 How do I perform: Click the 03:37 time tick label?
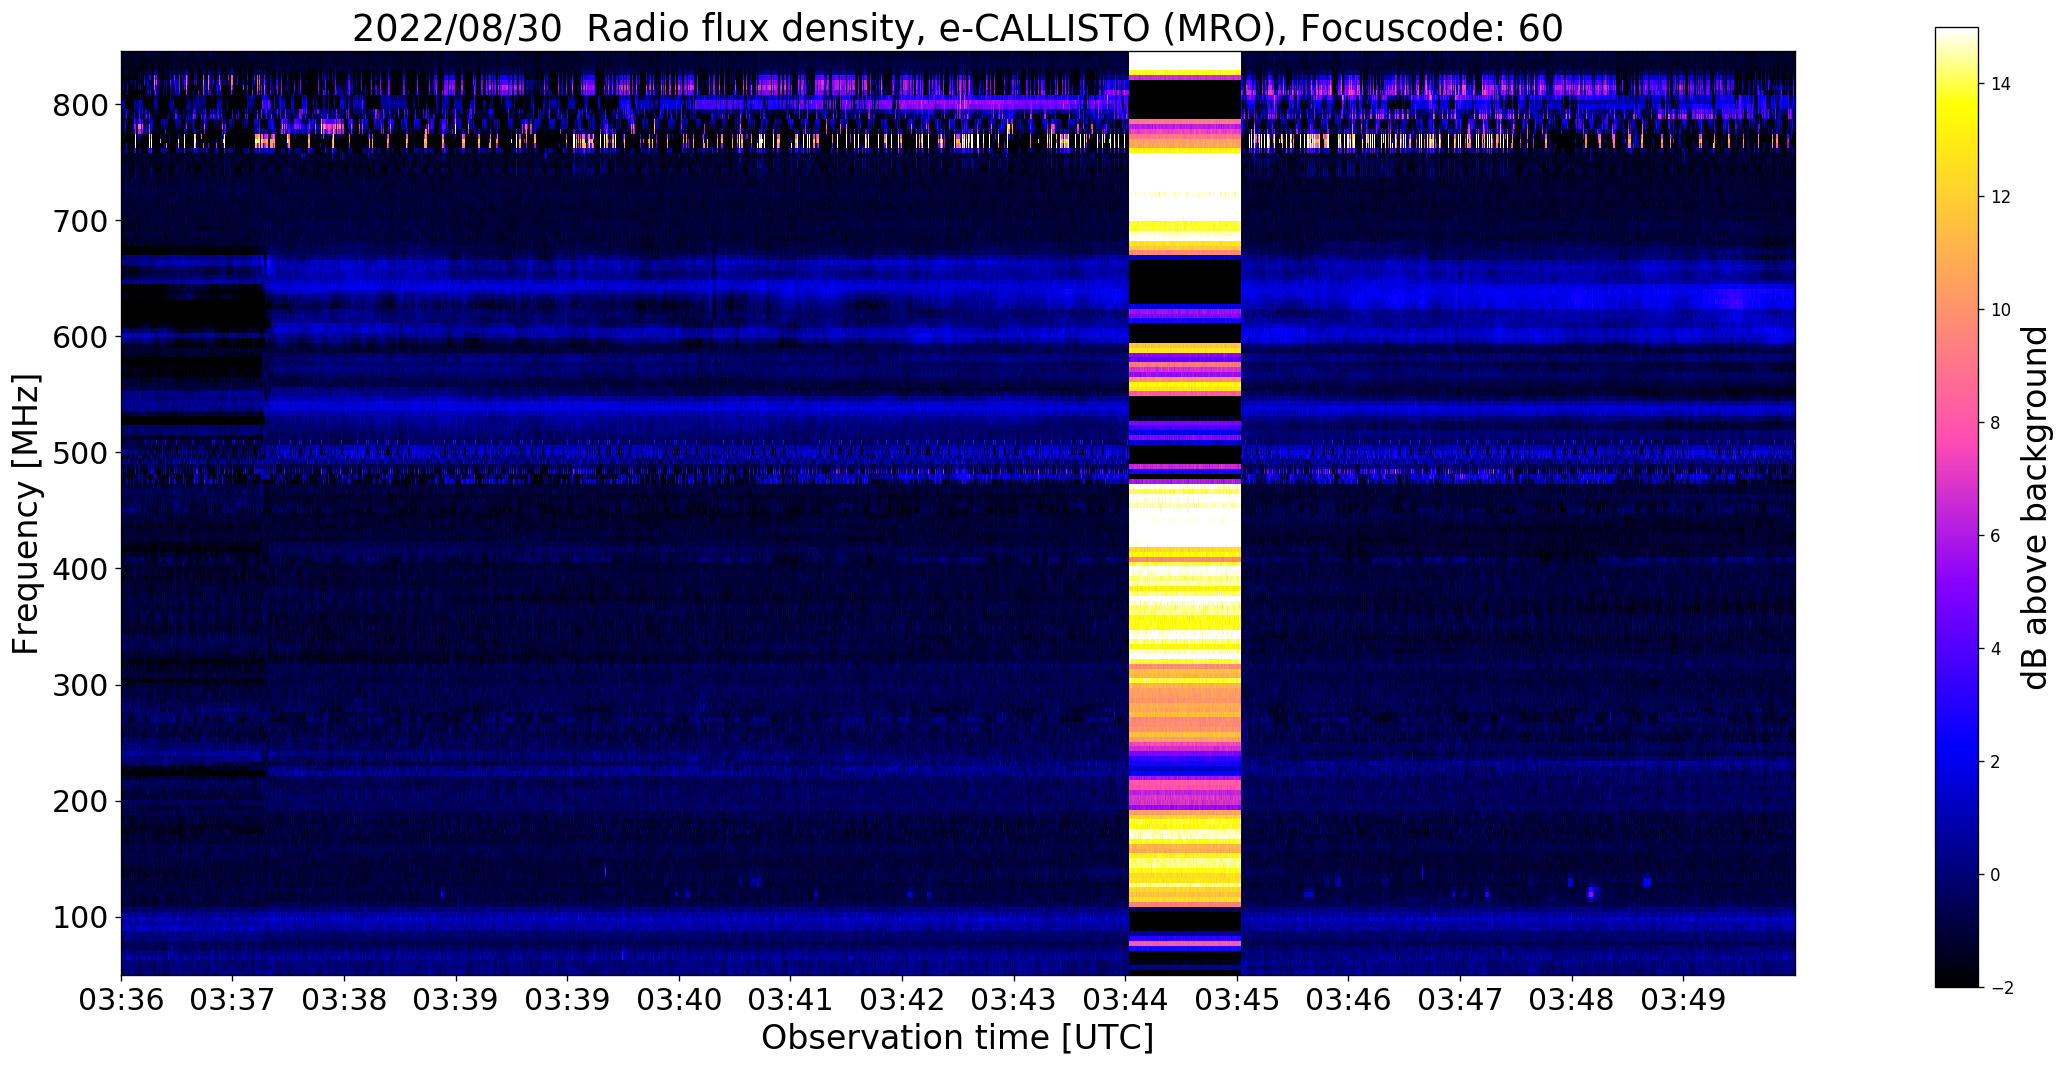(x=233, y=1000)
